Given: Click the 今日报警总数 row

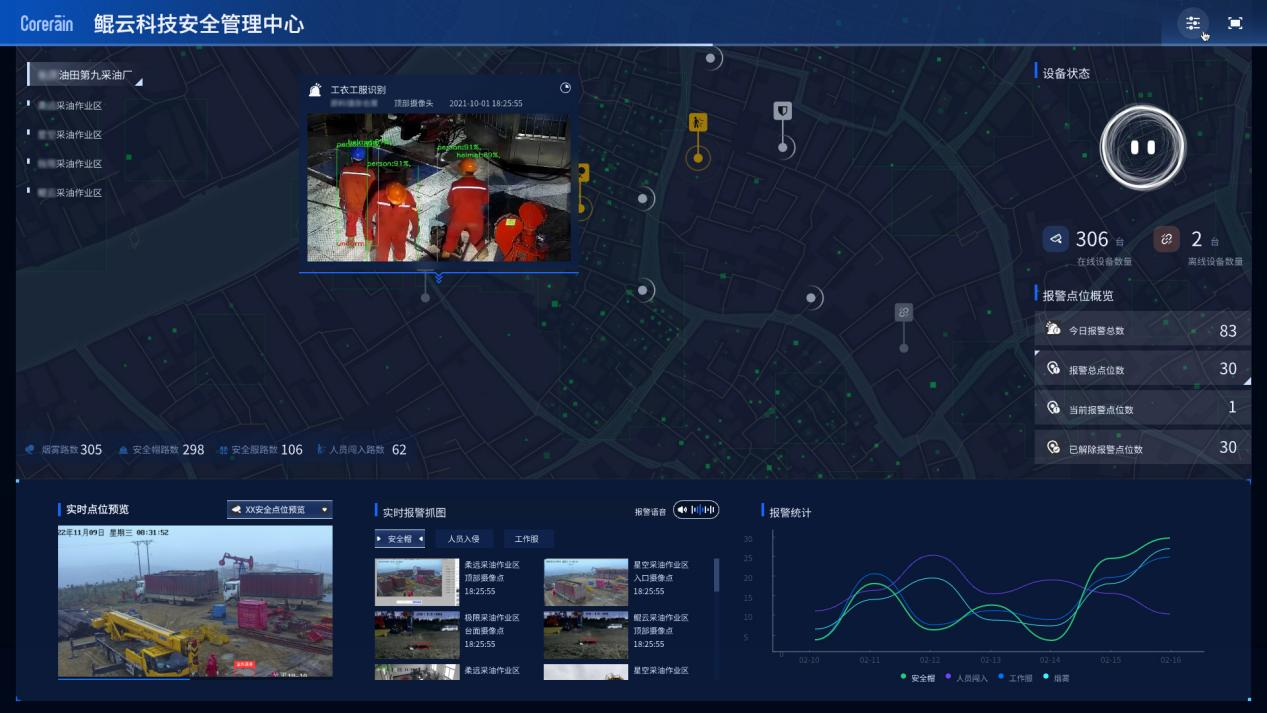Looking at the screenshot, I should [1142, 330].
